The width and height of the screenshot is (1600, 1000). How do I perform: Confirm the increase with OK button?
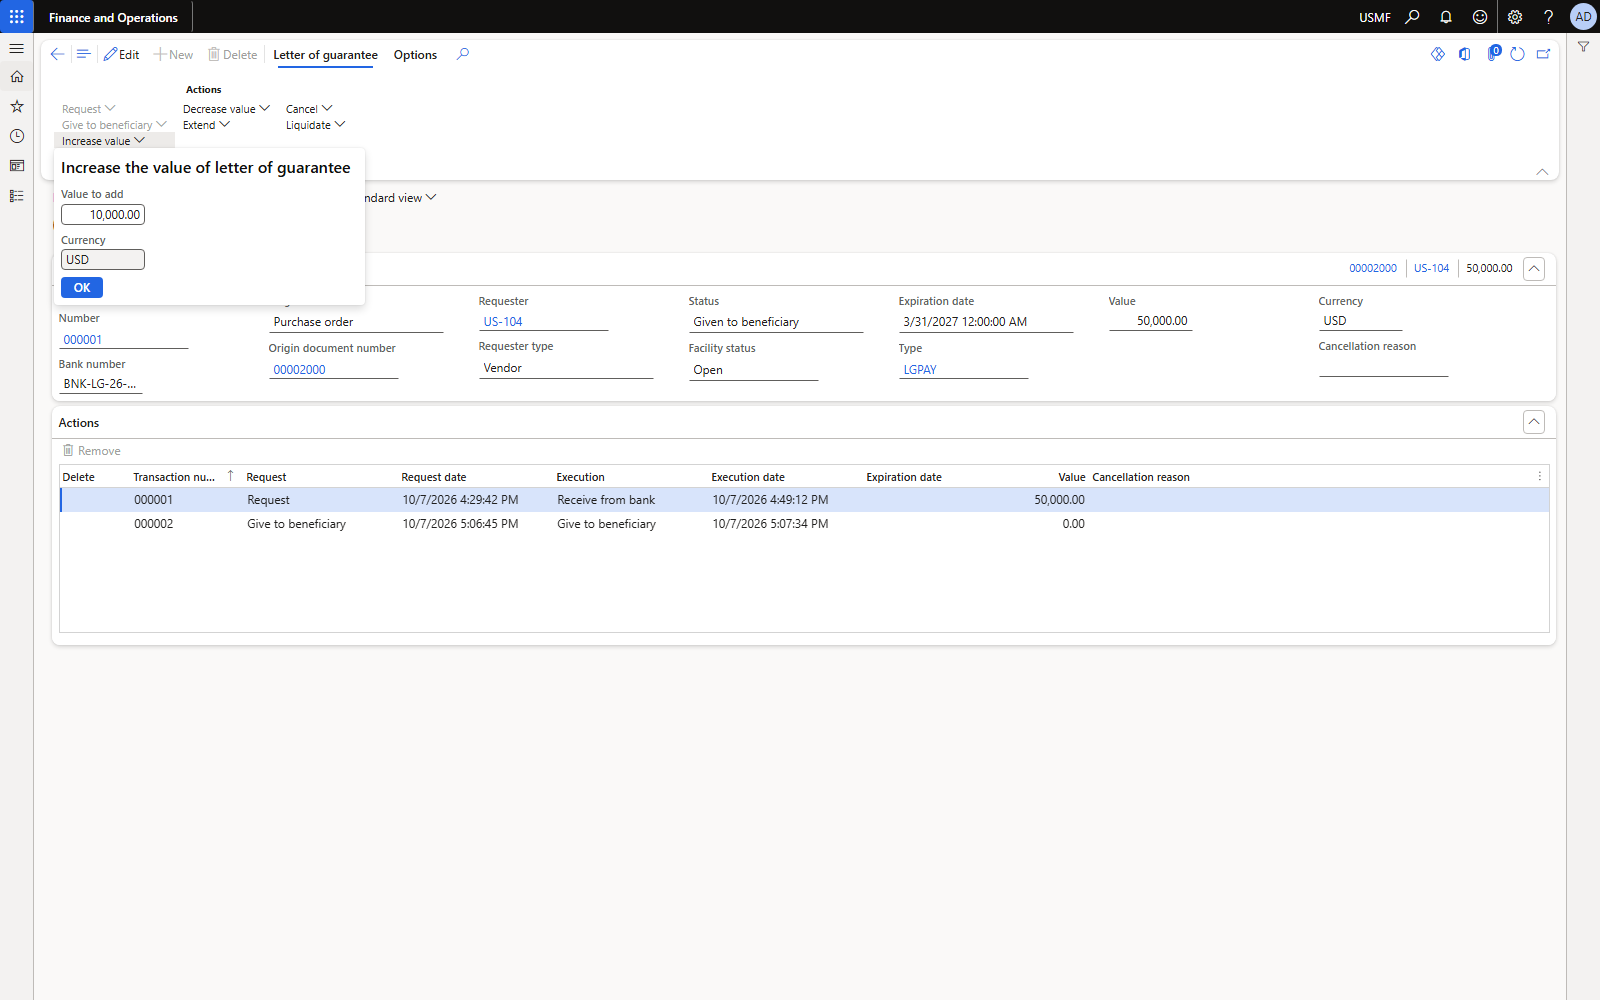click(x=82, y=288)
